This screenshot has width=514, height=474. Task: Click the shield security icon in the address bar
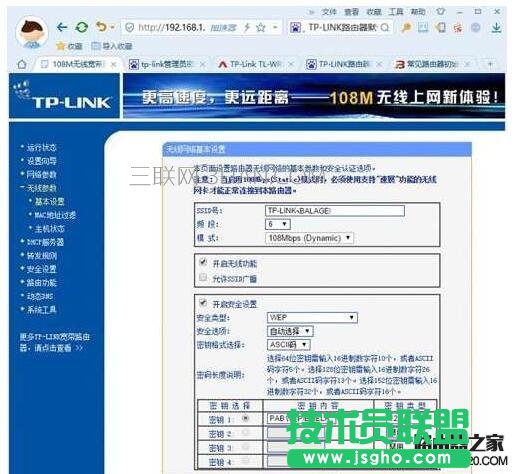click(x=129, y=27)
